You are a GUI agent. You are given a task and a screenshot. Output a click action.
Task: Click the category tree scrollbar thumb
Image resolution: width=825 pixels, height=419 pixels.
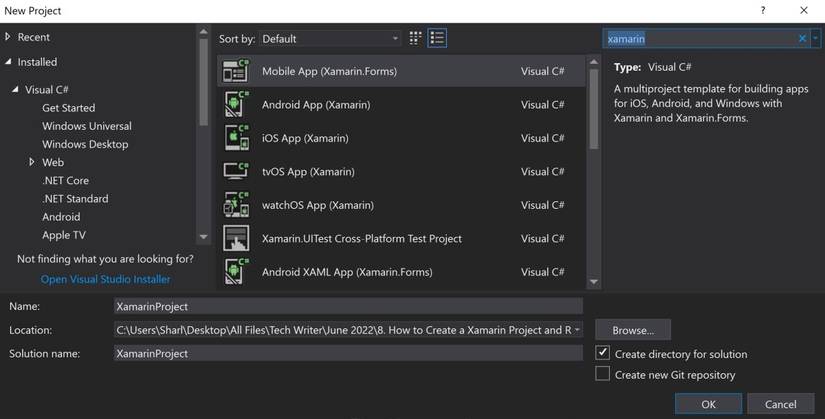(x=204, y=83)
